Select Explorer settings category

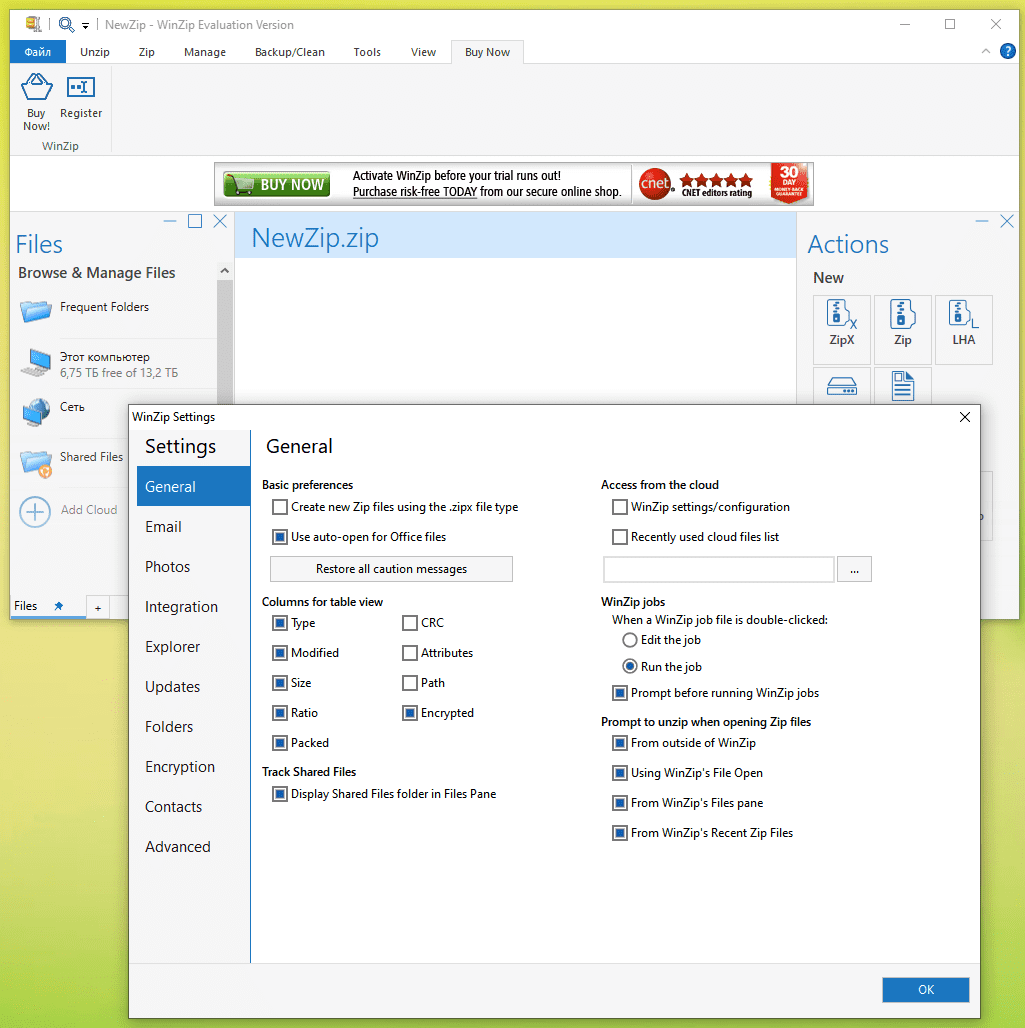(193, 646)
